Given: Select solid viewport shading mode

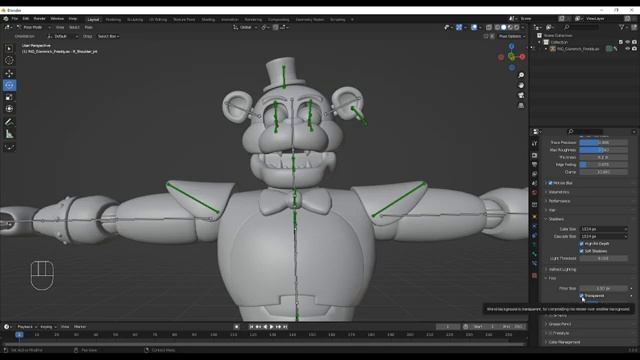Looking at the screenshot, I should click(503, 27).
